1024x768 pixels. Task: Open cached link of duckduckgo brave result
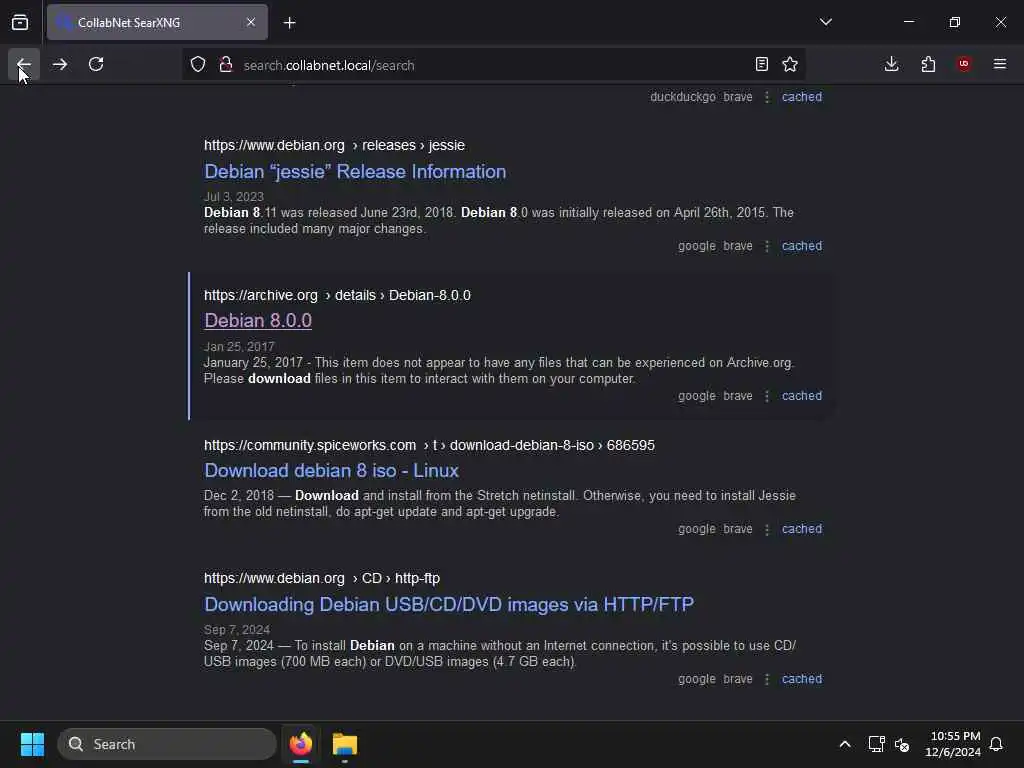[x=801, y=97]
